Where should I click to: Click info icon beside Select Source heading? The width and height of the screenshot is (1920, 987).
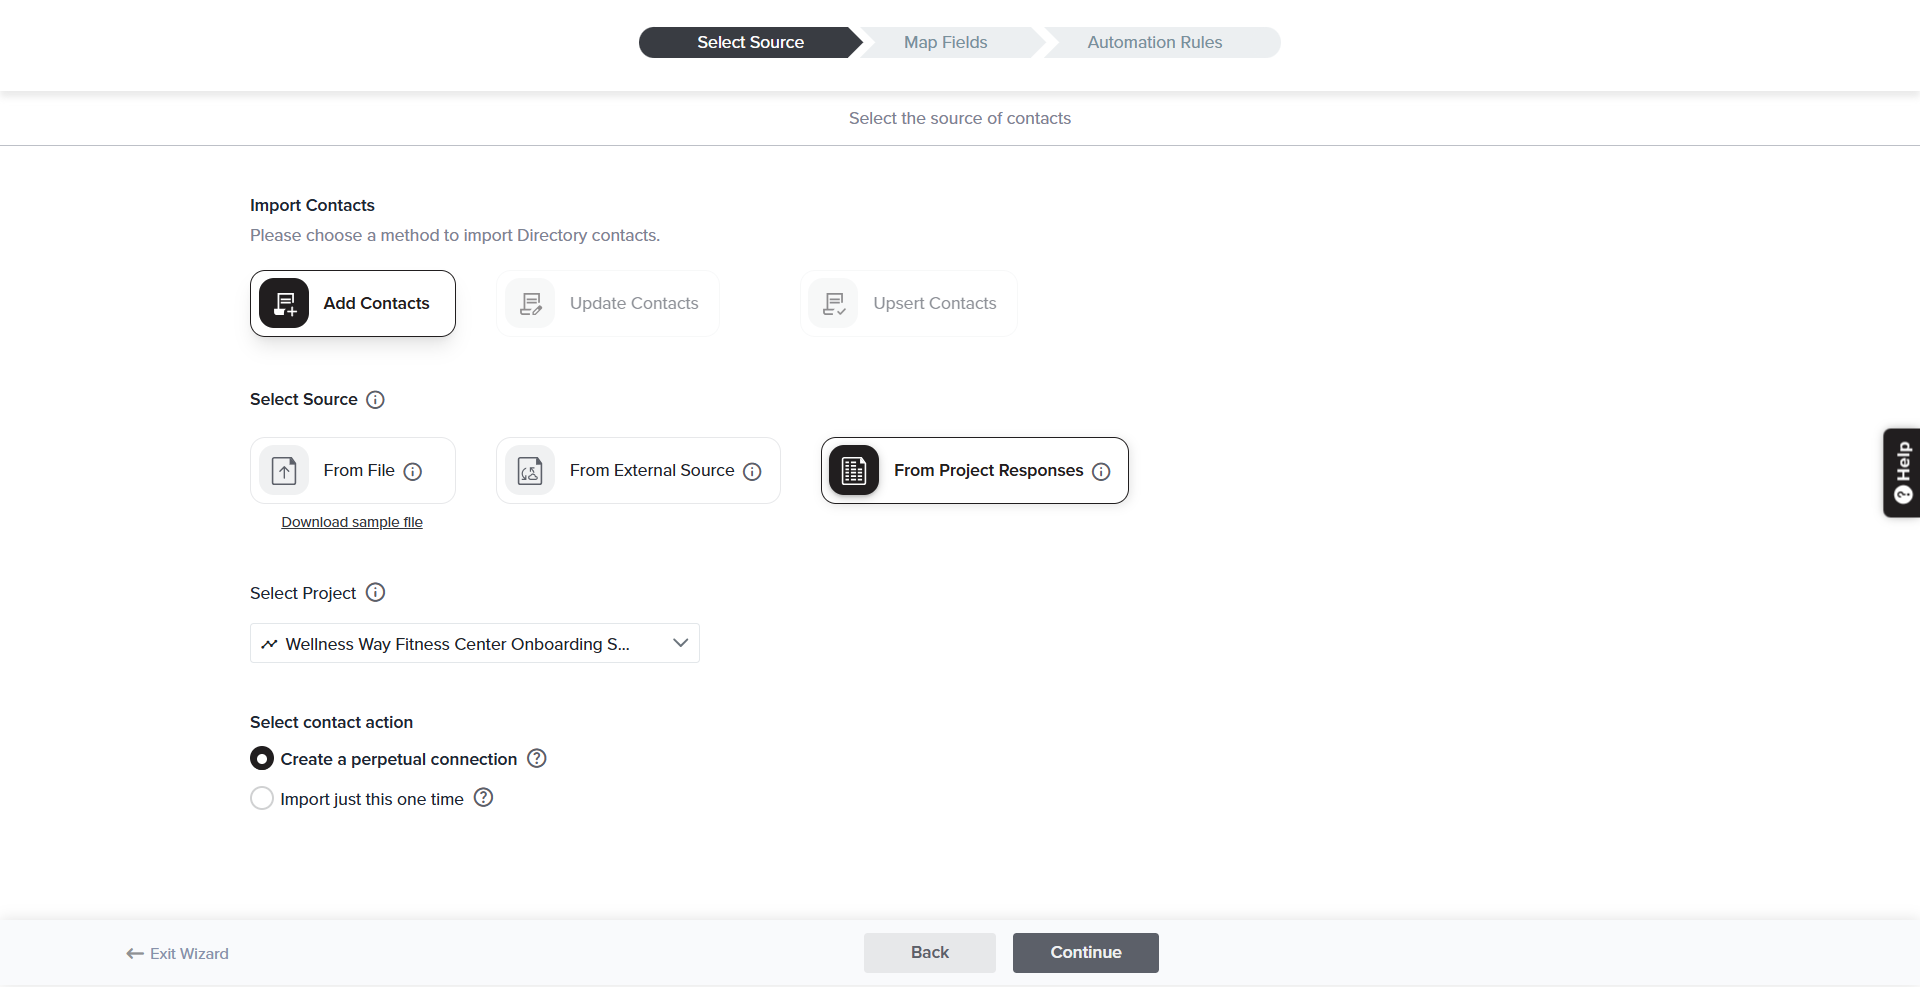click(x=375, y=400)
